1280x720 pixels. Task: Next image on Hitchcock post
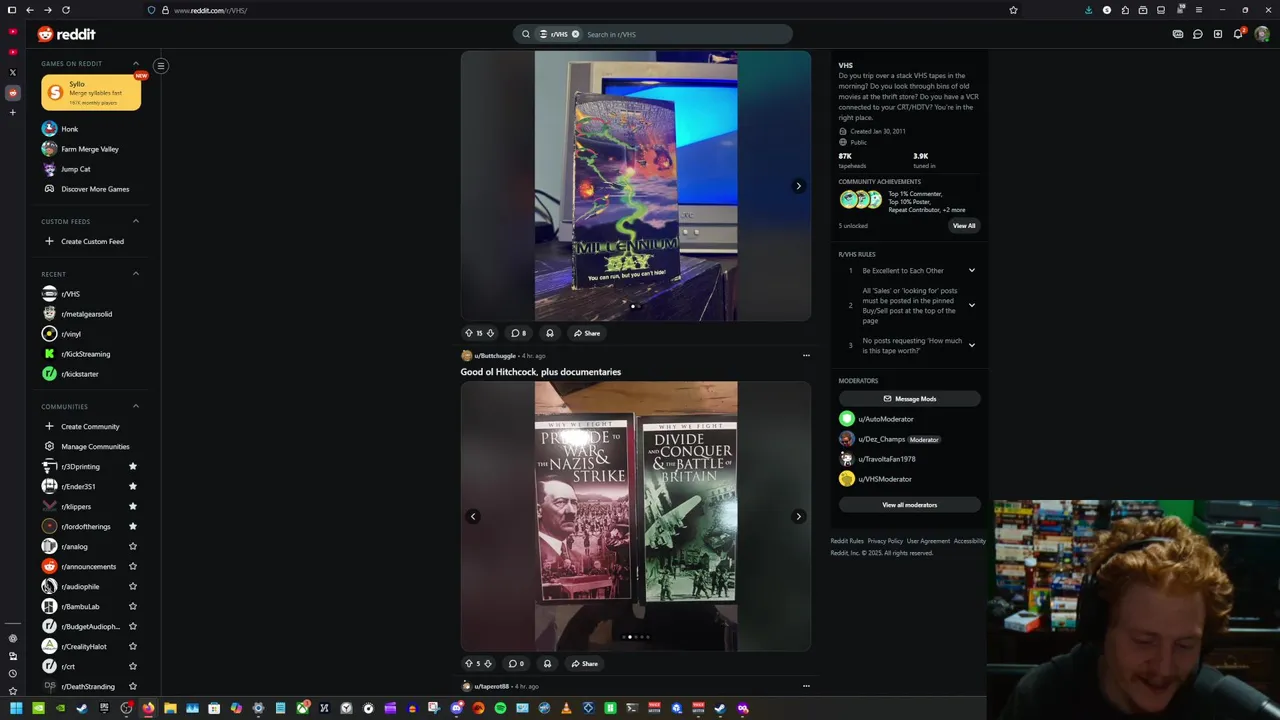pyautogui.click(x=798, y=517)
